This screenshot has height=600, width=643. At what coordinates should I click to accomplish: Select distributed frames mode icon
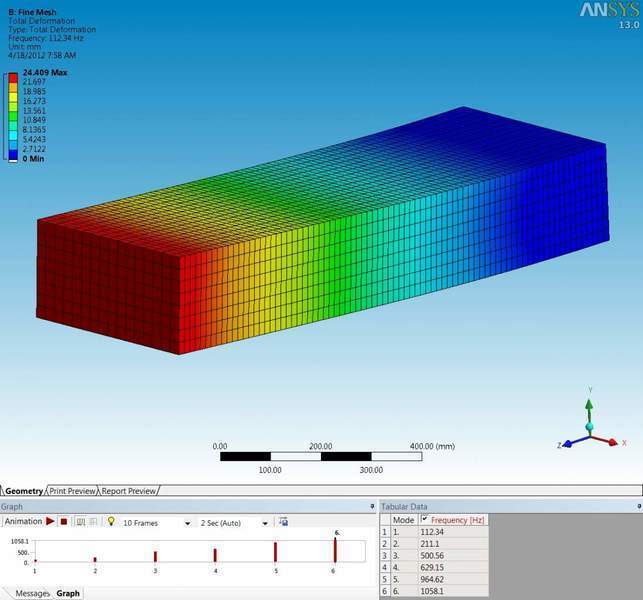point(81,522)
